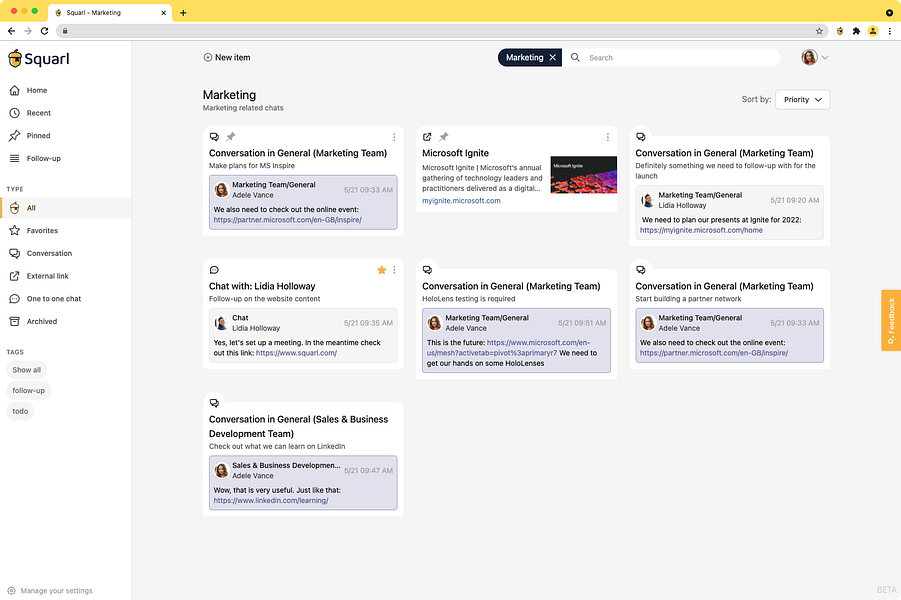Viewport: 901px width, 600px height.
Task: Focus the Search input field
Action: click(x=681, y=57)
